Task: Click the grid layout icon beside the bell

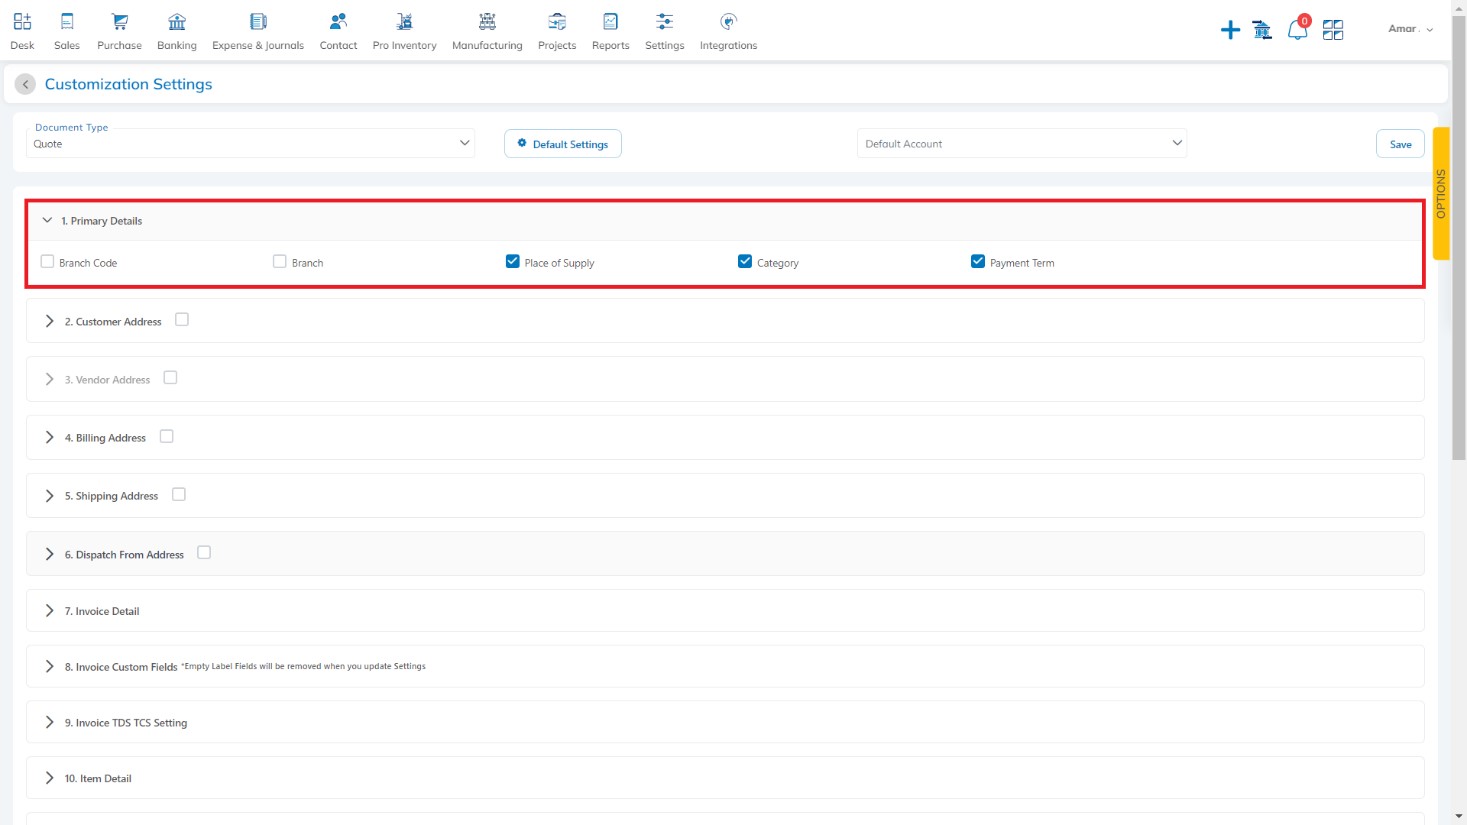Action: pos(1333,30)
